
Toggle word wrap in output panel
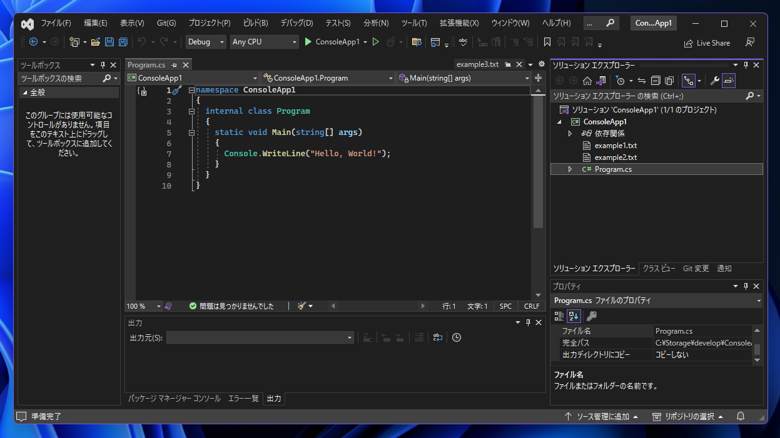pos(437,338)
